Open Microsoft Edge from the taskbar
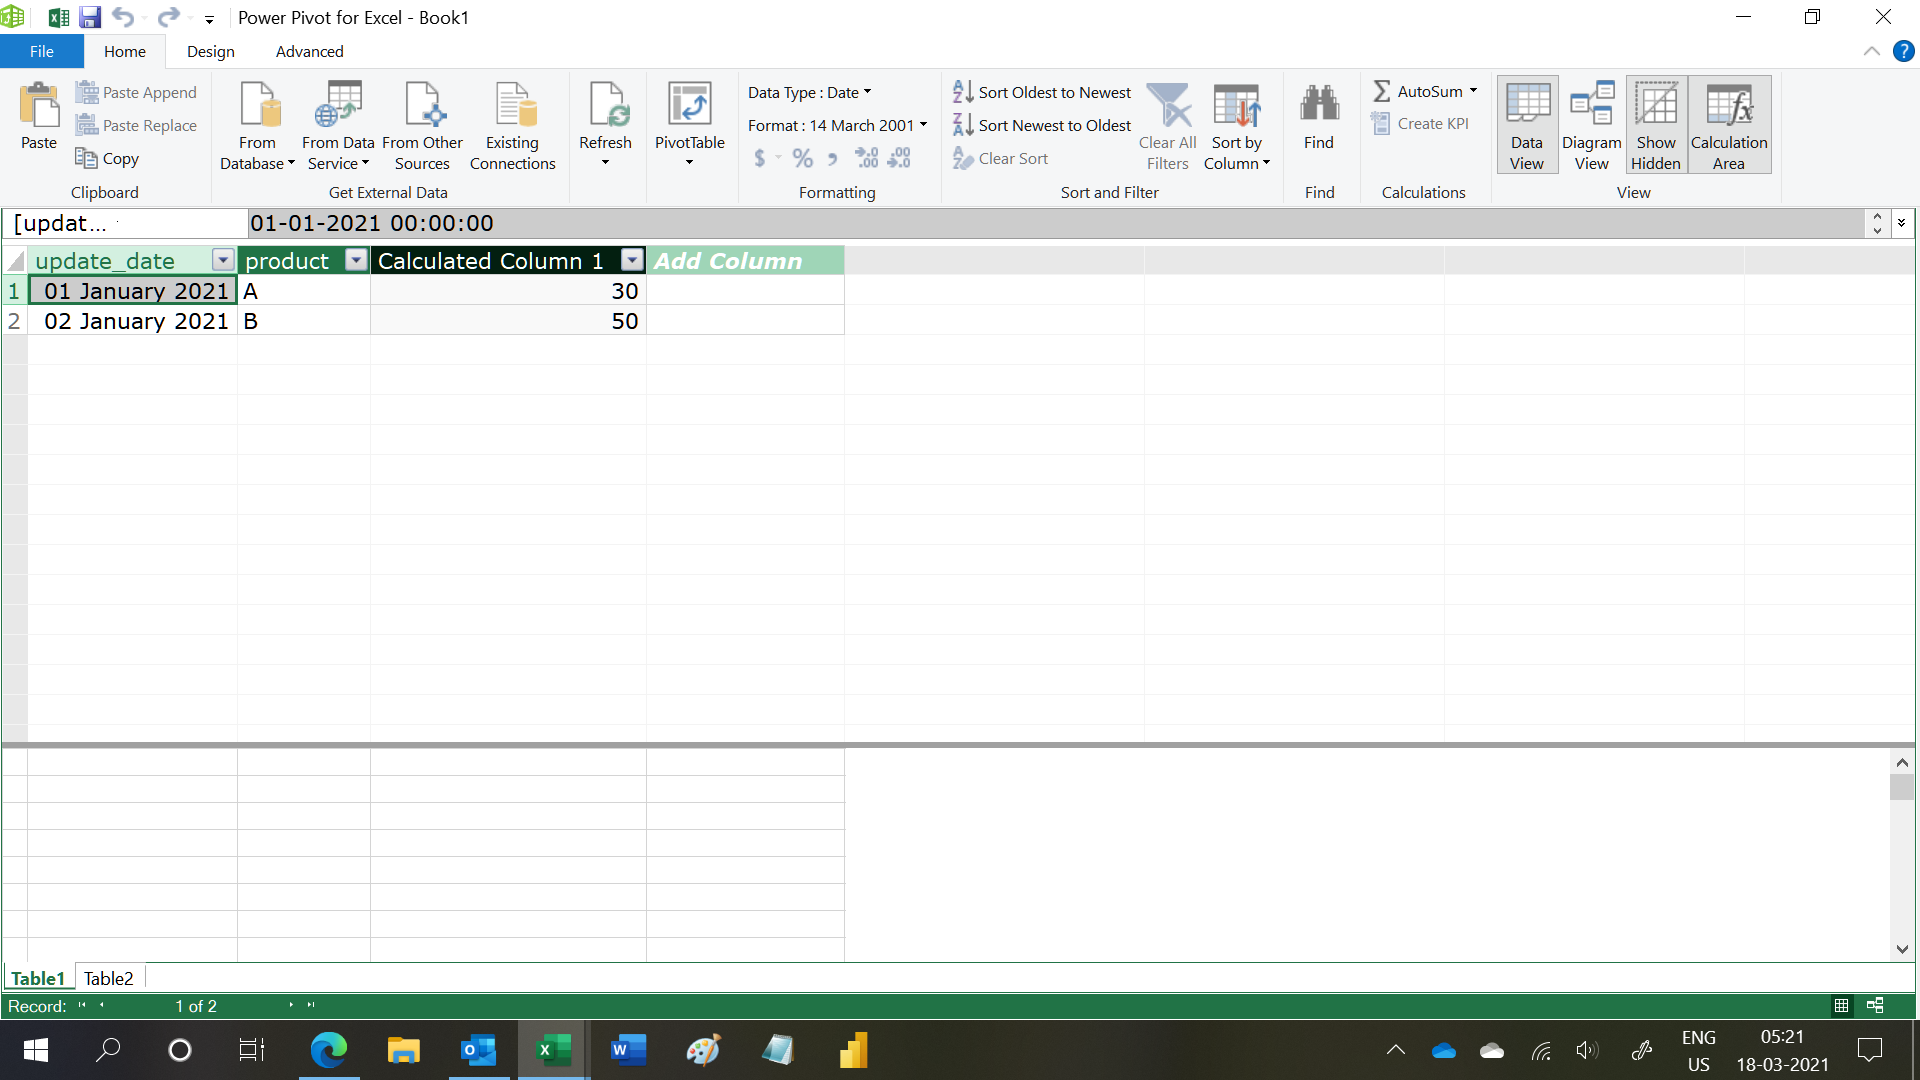The image size is (1920, 1080). coord(328,1049)
